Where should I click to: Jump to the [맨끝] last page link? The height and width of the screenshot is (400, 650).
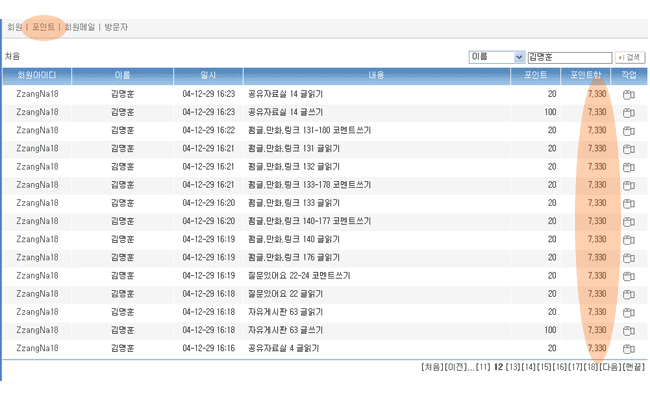coord(634,367)
